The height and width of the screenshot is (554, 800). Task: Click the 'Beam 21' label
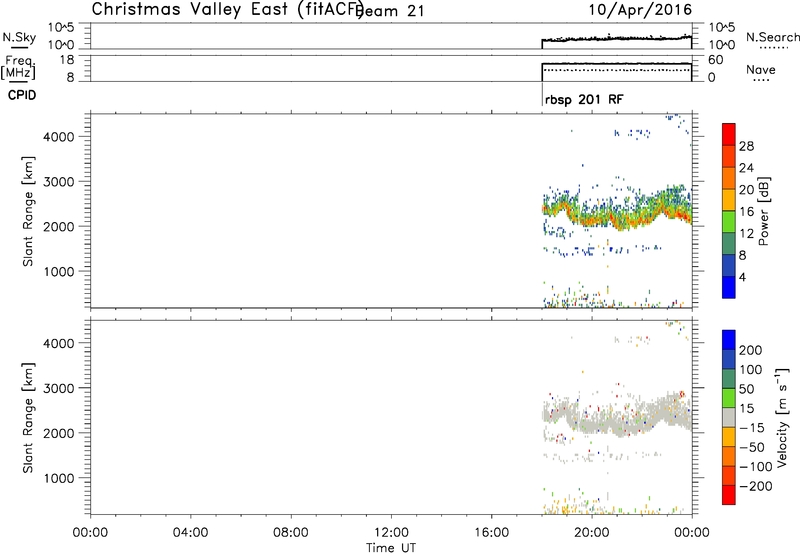pos(390,11)
